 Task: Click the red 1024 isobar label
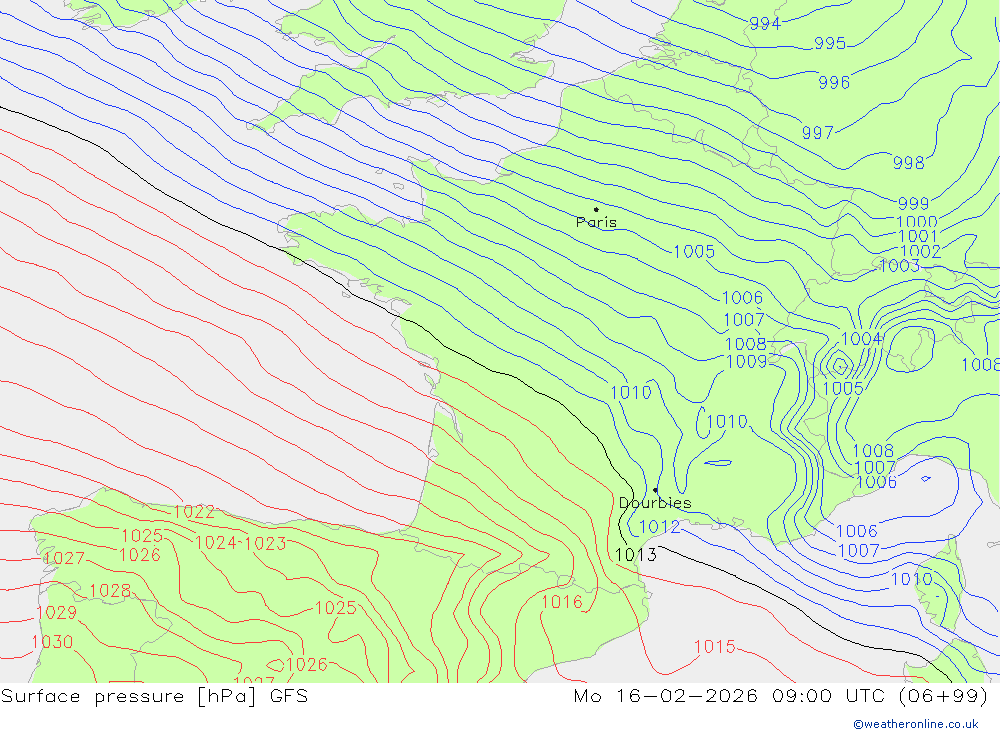coord(216,543)
